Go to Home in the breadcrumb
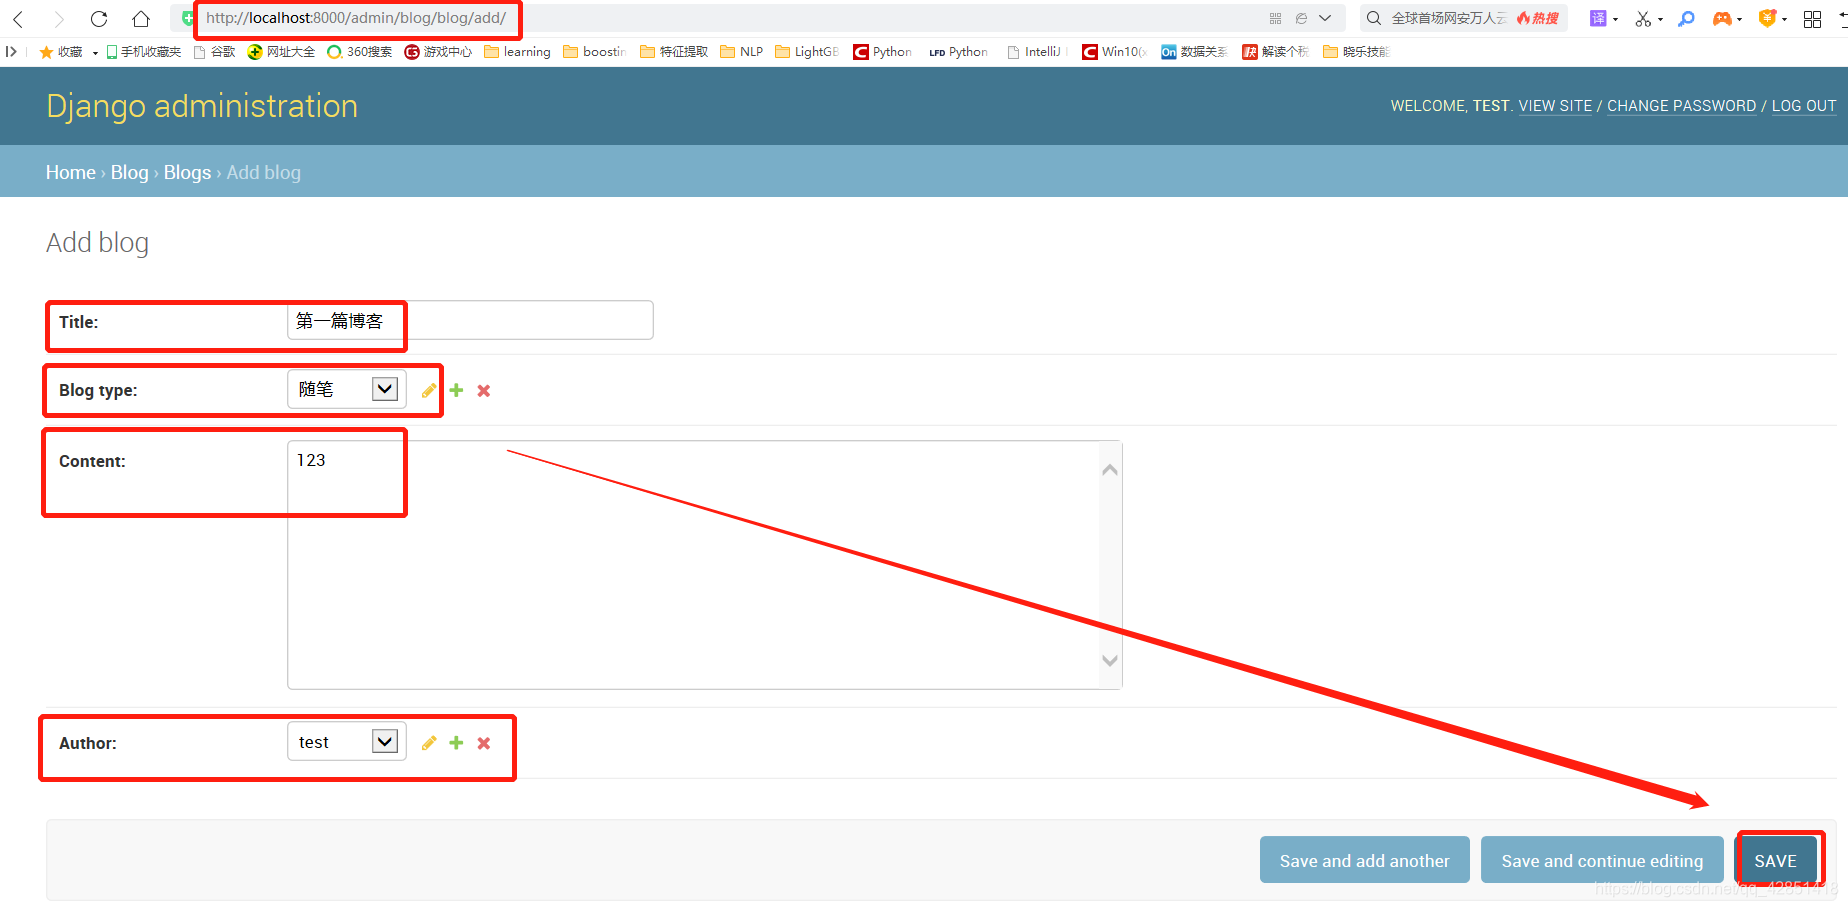Image resolution: width=1848 pixels, height=907 pixels. coord(71,172)
